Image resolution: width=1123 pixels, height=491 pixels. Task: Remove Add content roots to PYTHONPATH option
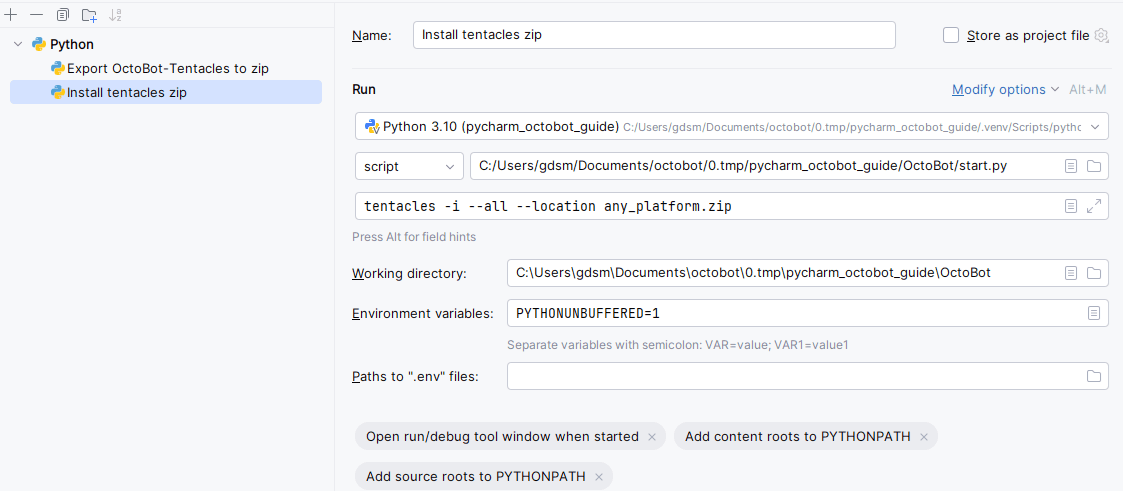coord(923,437)
